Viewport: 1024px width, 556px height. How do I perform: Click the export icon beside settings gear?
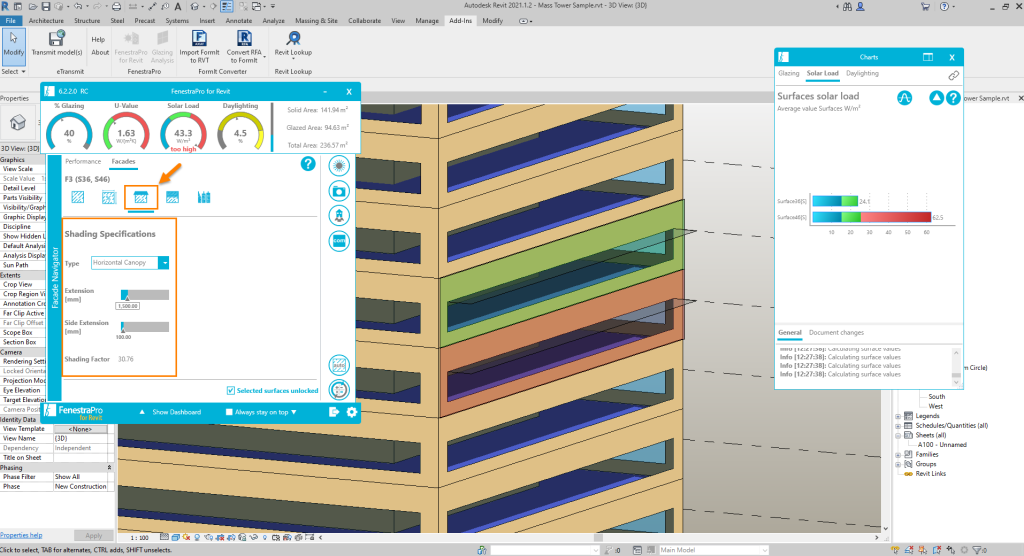[334, 412]
